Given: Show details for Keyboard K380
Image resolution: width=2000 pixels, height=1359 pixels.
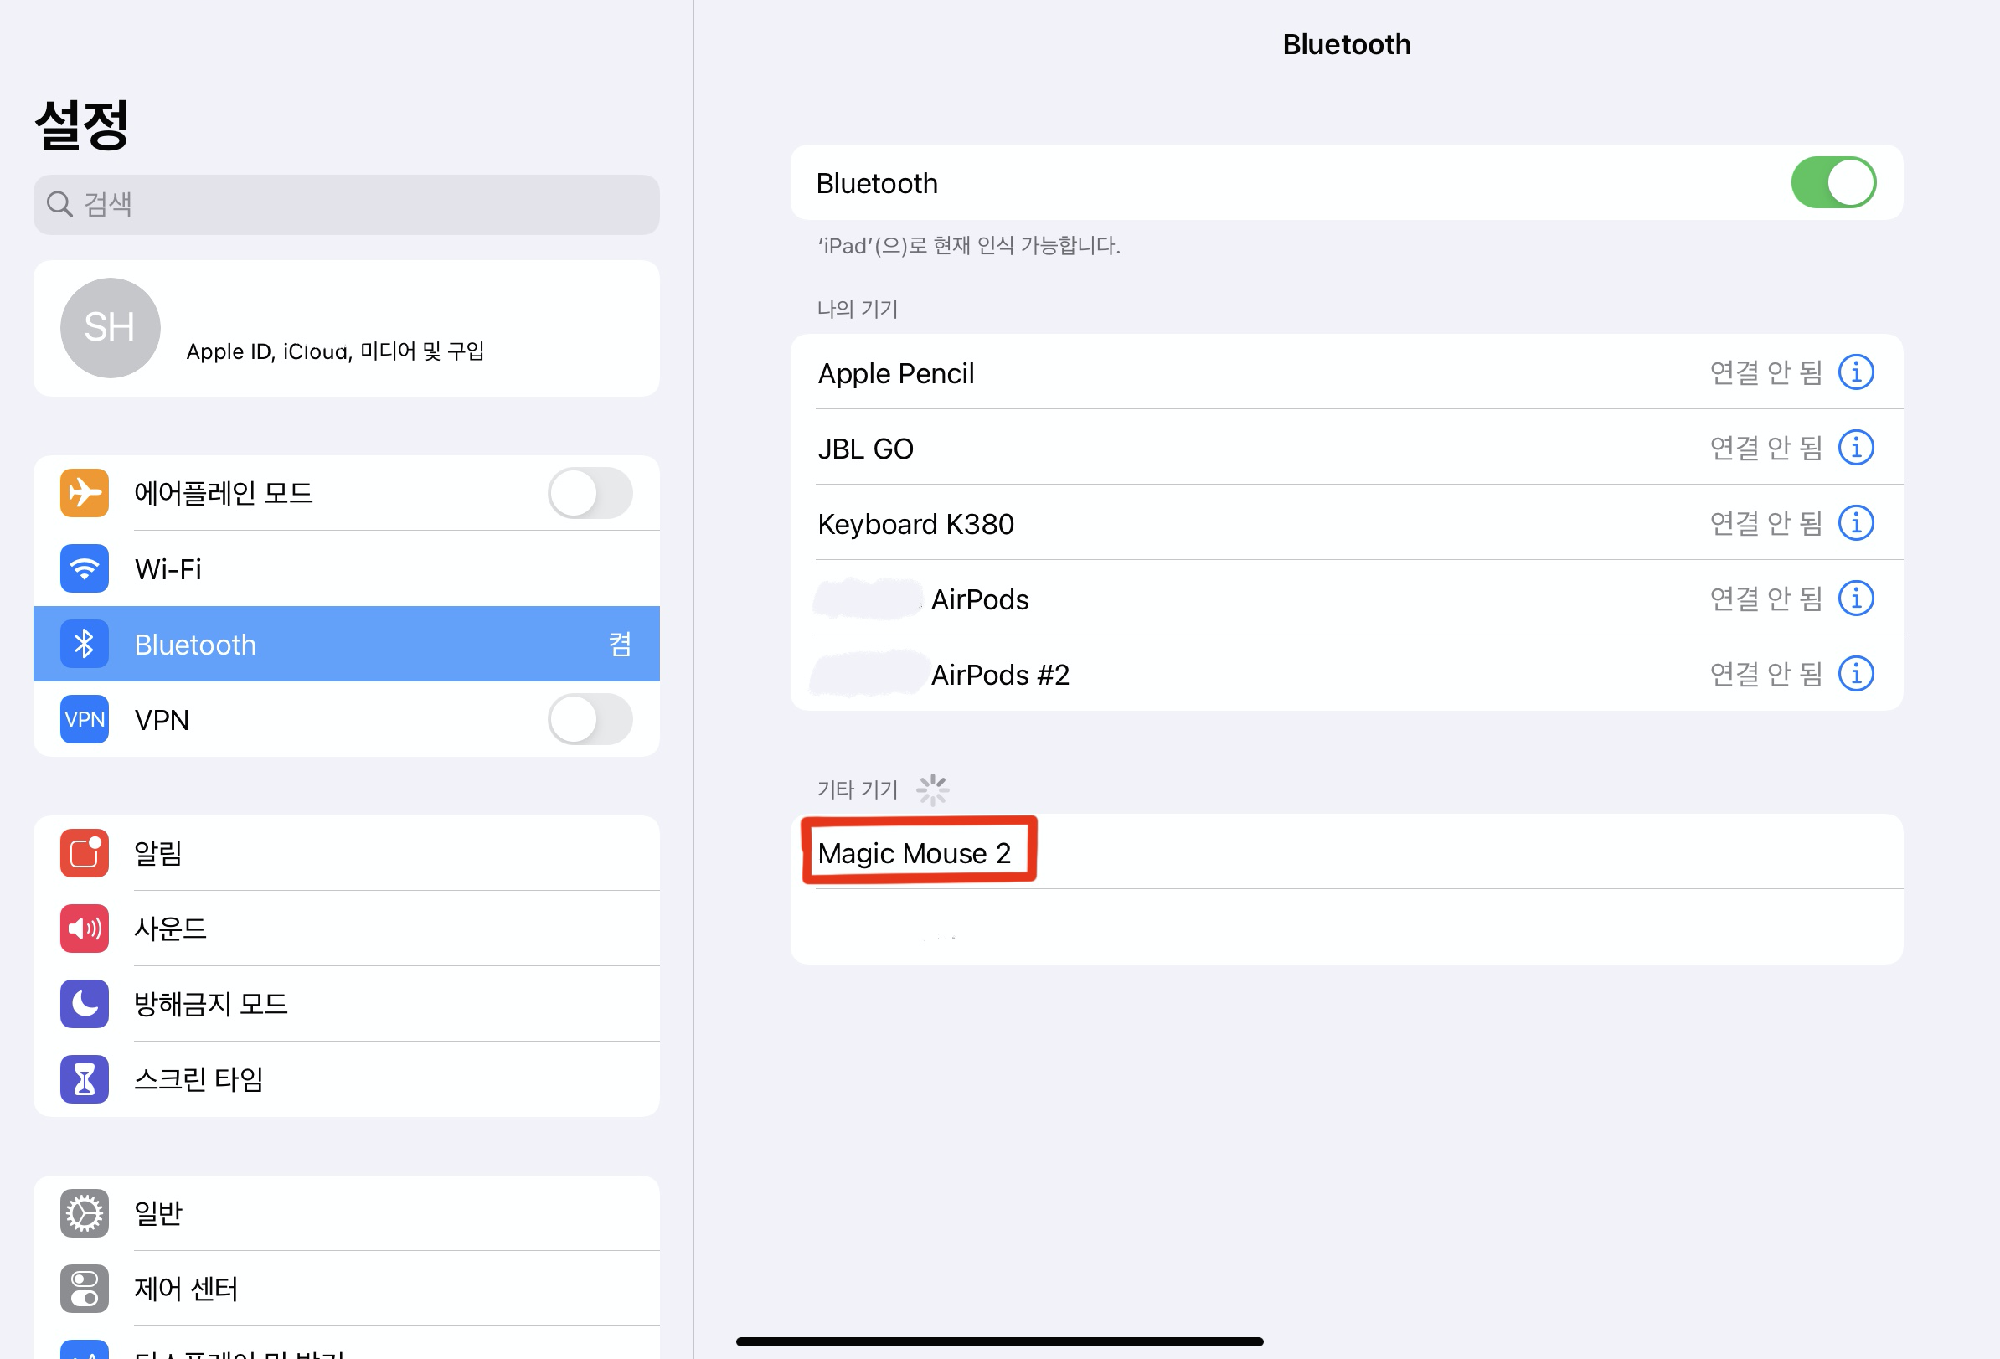Looking at the screenshot, I should tap(1856, 523).
